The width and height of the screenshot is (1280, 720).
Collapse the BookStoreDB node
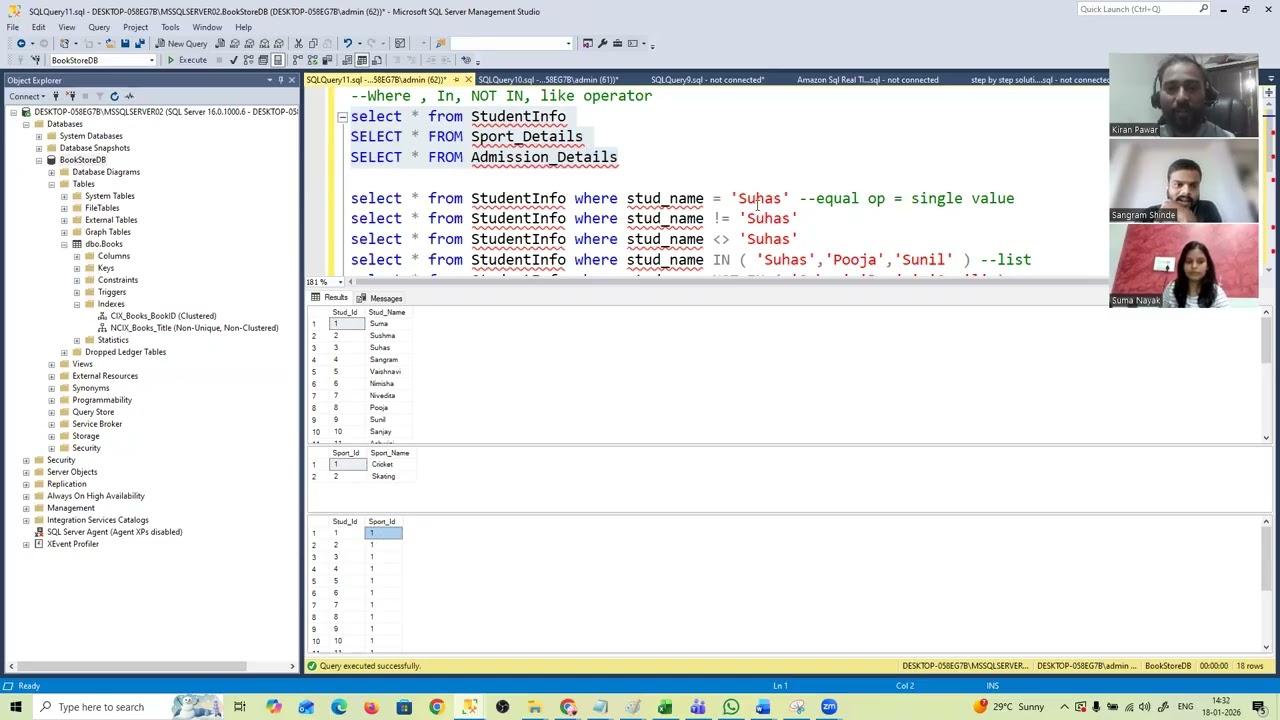(x=39, y=160)
